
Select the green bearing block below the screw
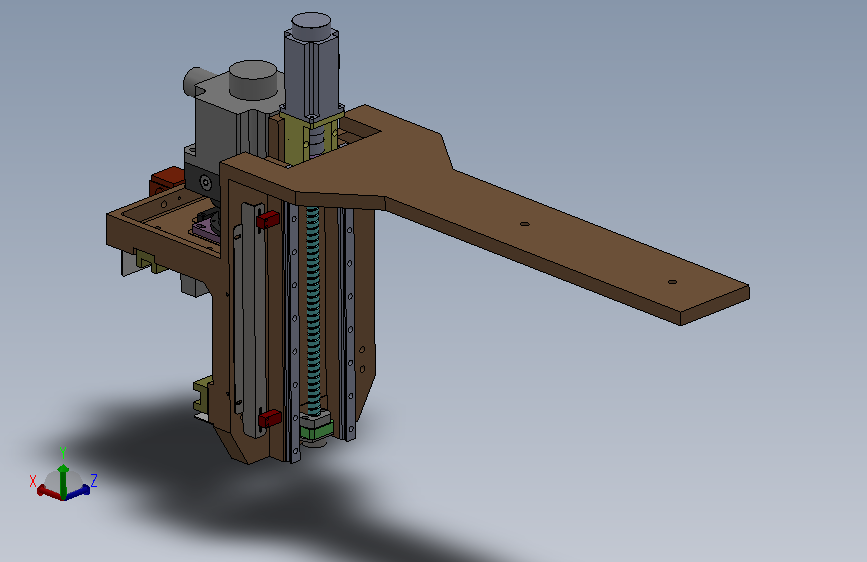click(316, 428)
